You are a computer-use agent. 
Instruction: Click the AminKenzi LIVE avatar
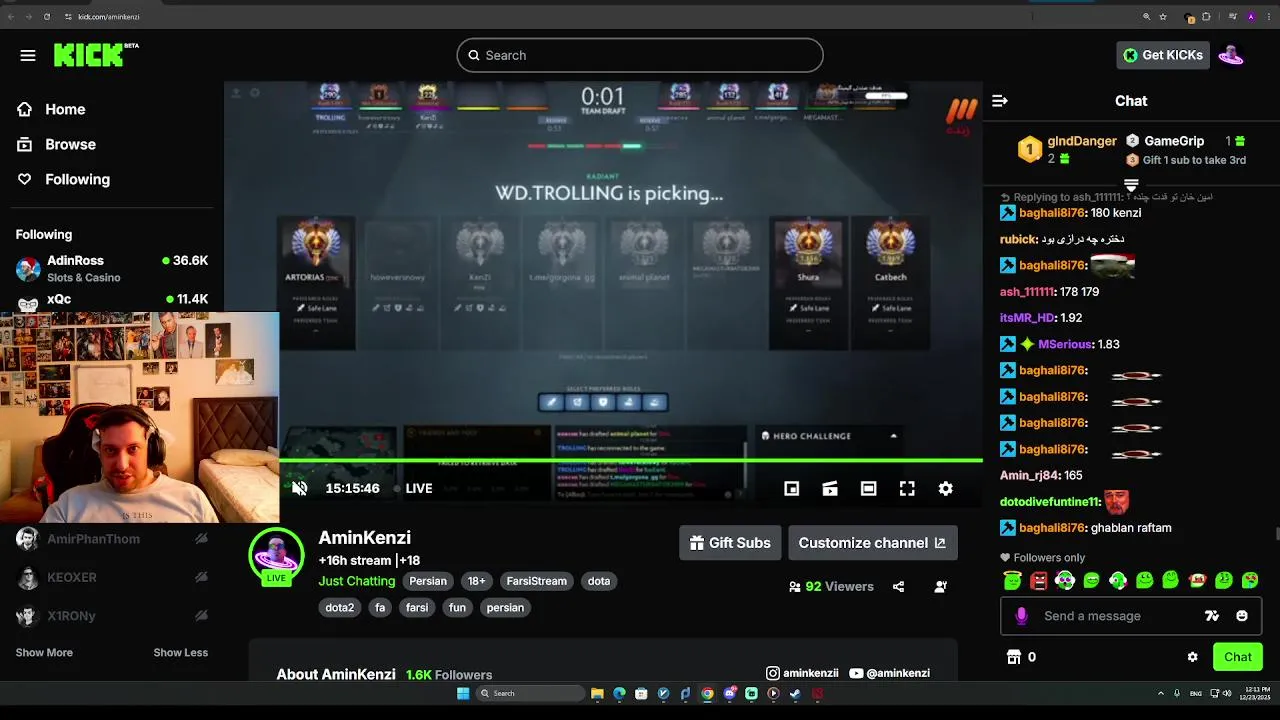point(276,556)
